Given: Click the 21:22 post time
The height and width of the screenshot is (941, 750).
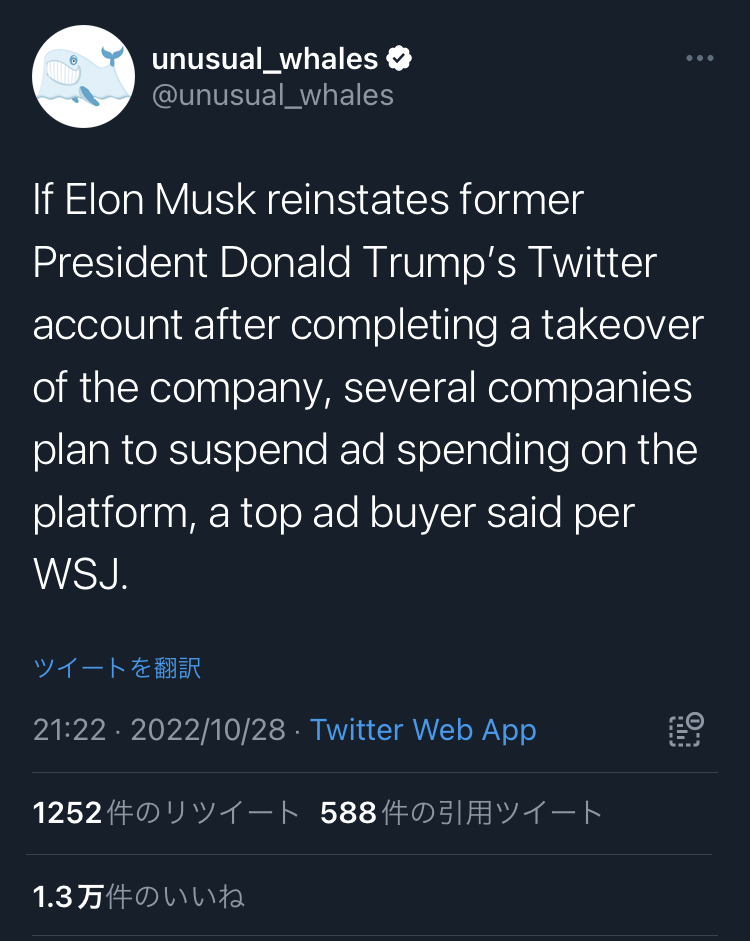Looking at the screenshot, I should [69, 729].
